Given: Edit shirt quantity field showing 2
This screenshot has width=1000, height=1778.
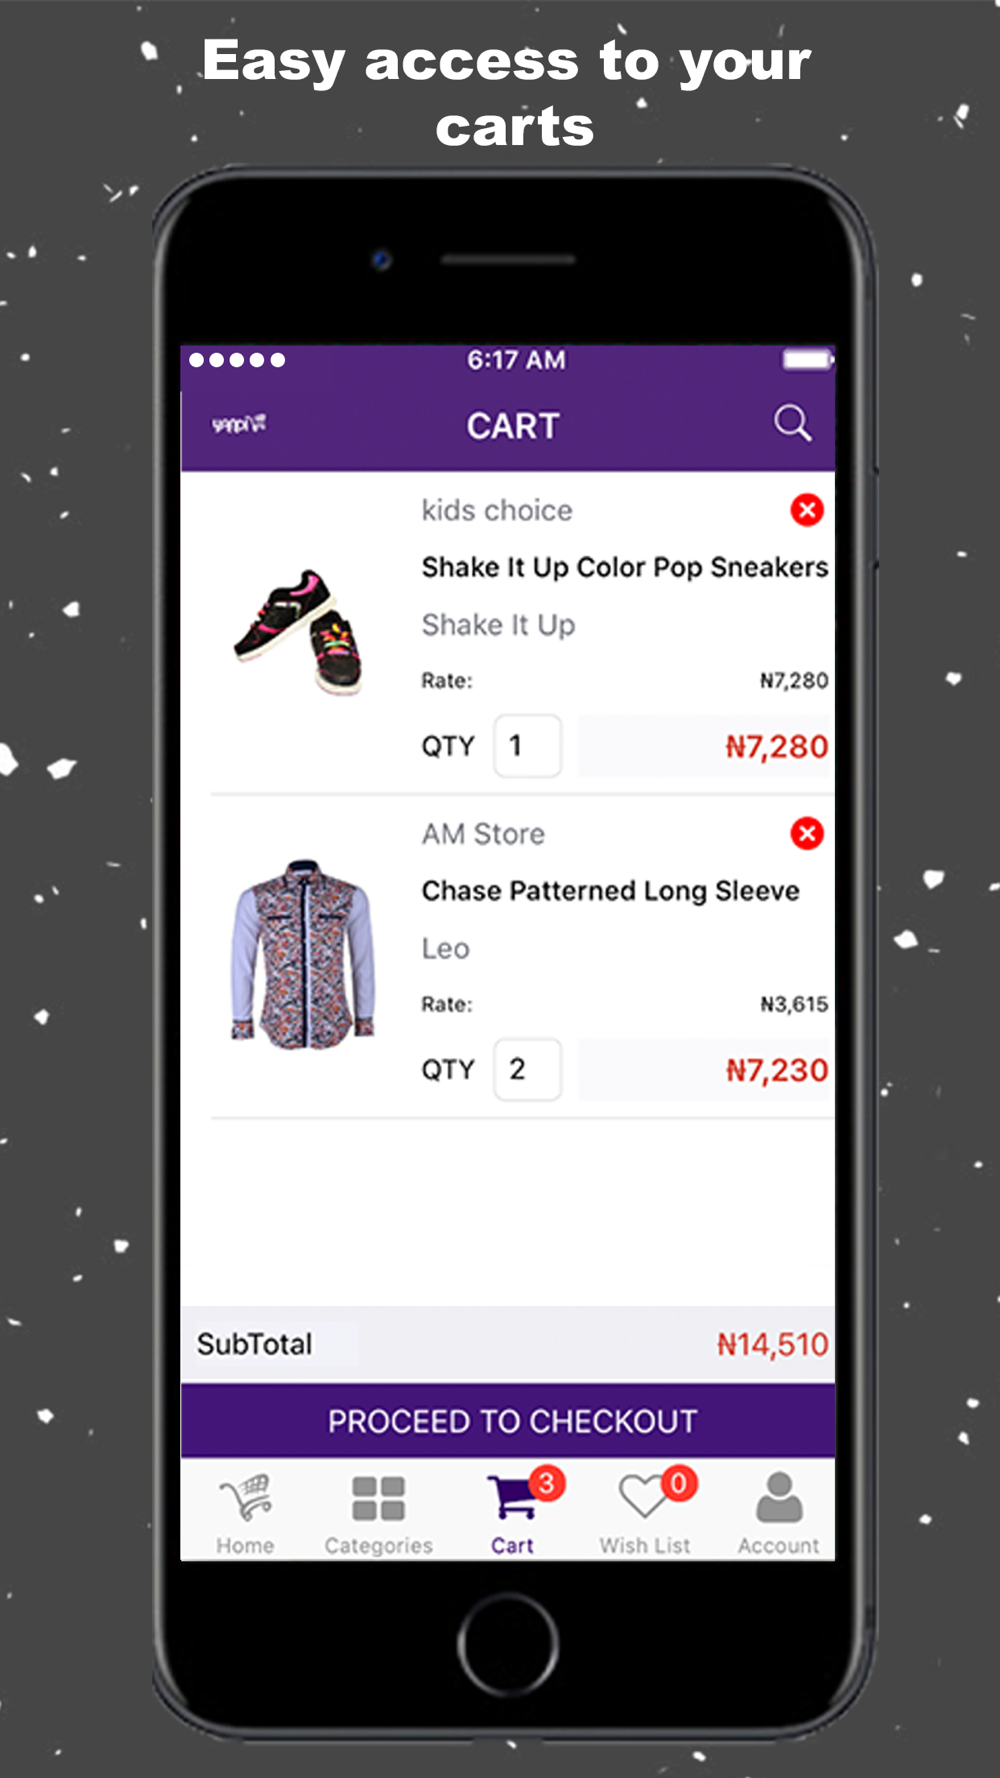Looking at the screenshot, I should [x=527, y=1069].
